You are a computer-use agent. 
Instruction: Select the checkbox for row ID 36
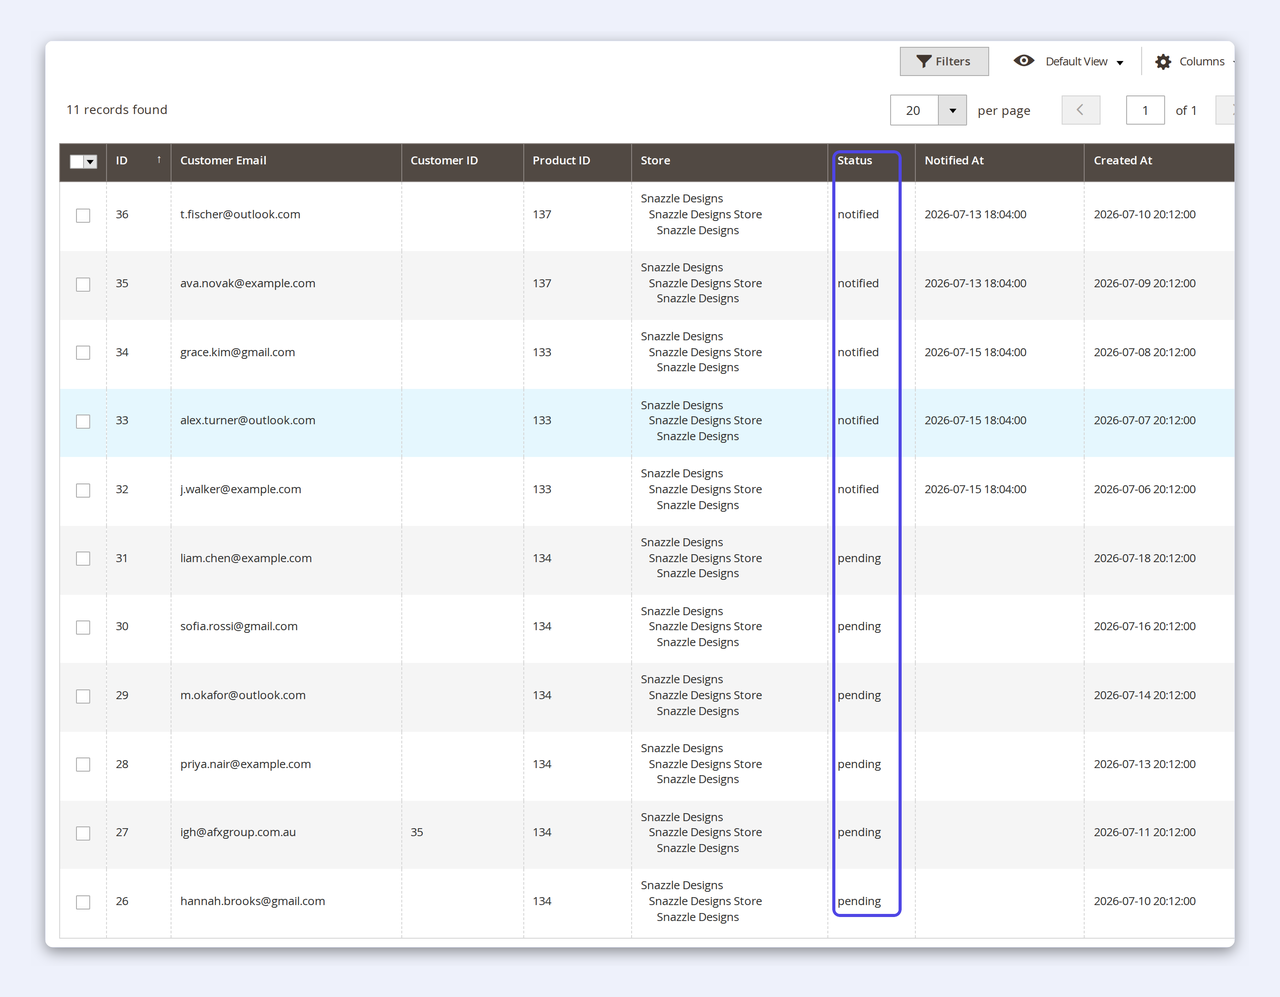click(83, 215)
